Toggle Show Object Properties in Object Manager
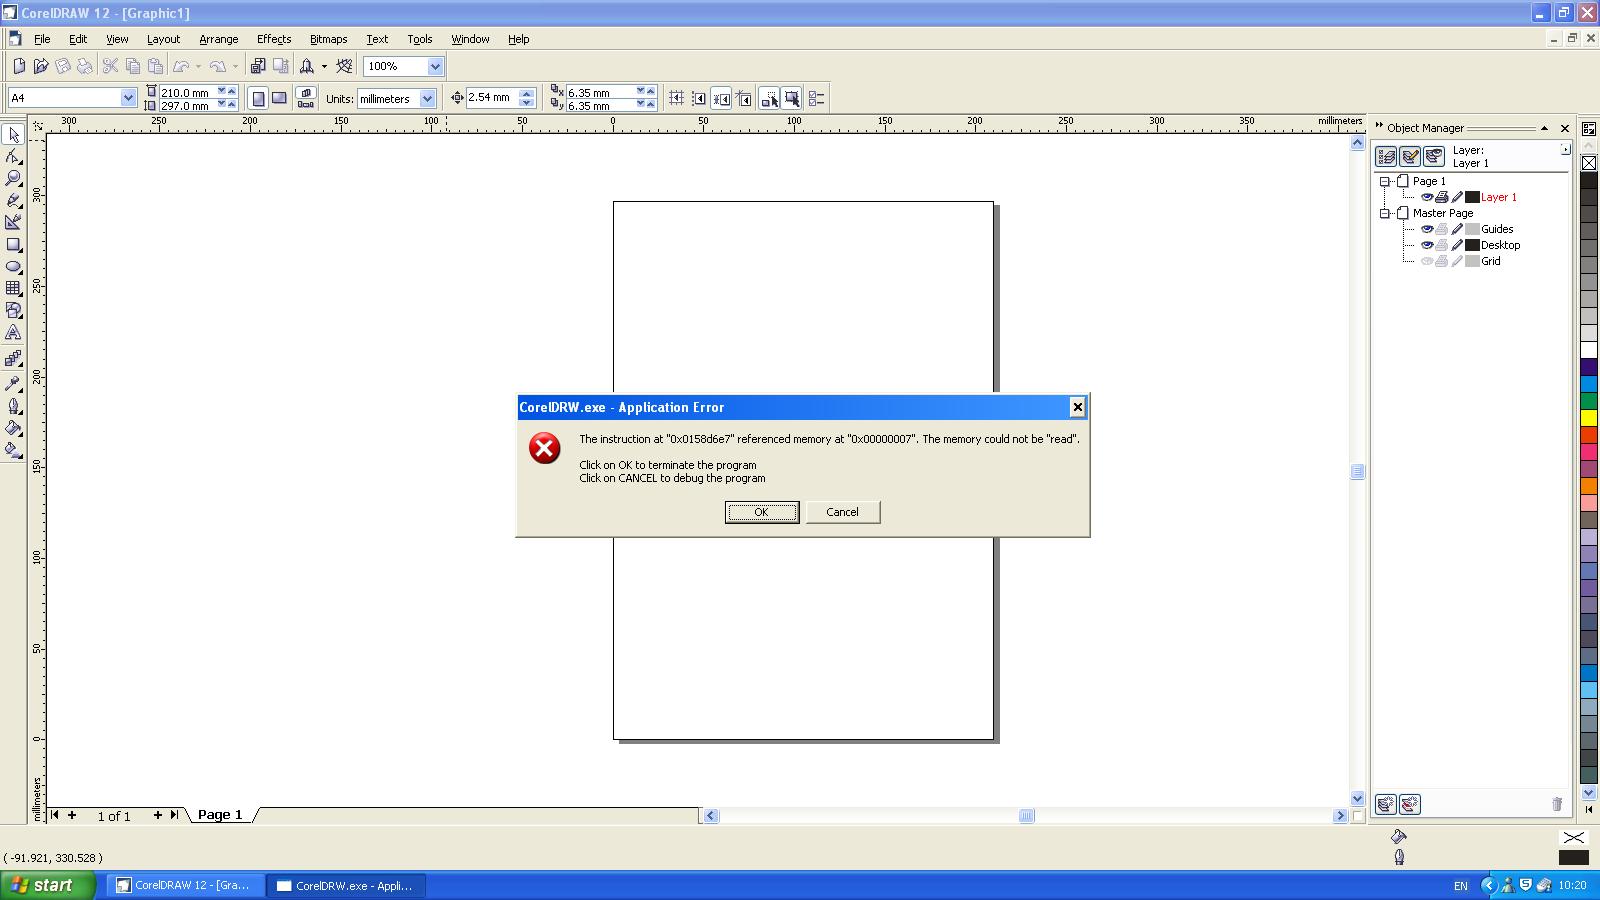 click(1386, 156)
